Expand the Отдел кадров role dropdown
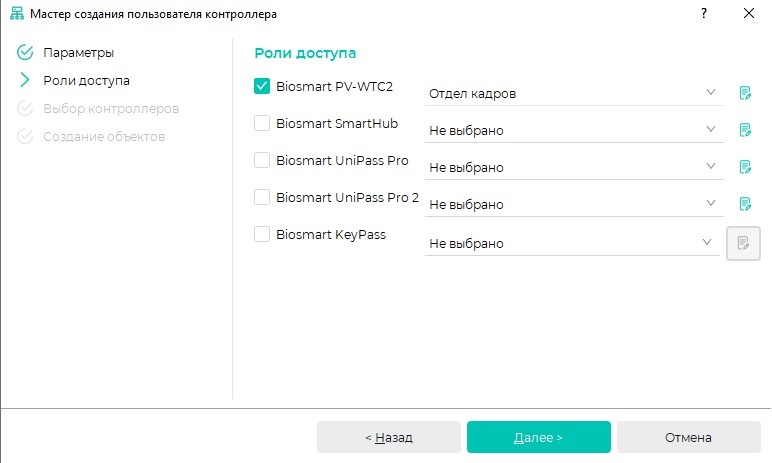 (x=574, y=93)
